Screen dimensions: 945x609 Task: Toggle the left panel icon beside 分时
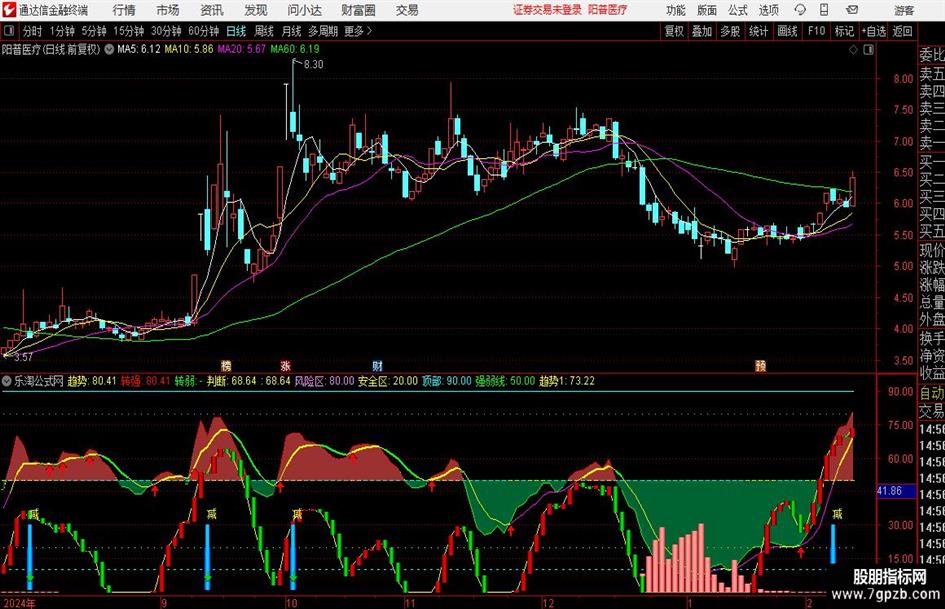pos(9,31)
